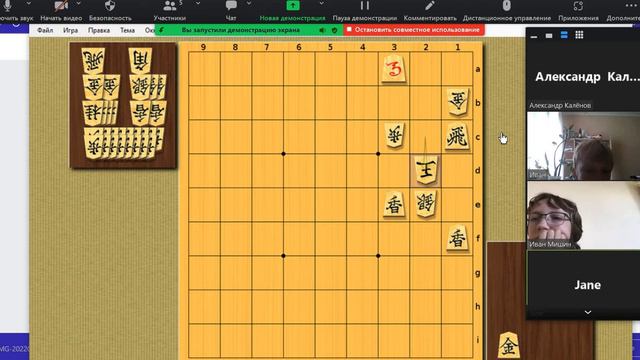Pick a knight from the top hand tray
The image size is (640, 360).
93,113
